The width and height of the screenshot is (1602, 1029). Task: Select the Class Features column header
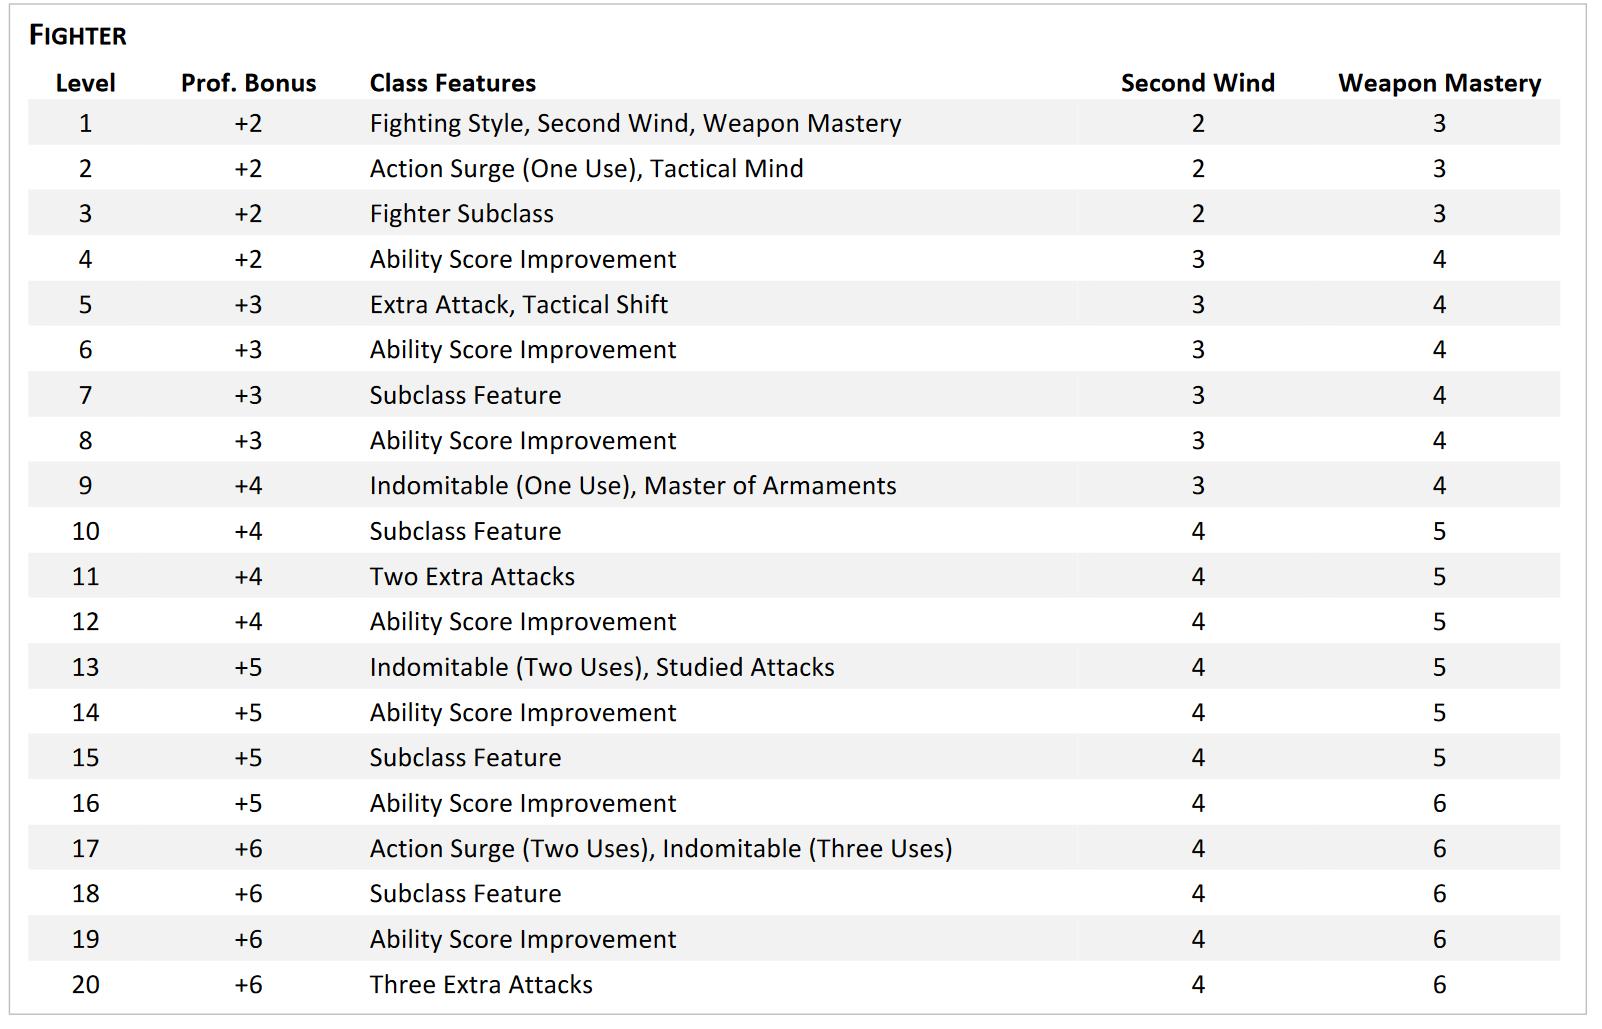(x=452, y=83)
